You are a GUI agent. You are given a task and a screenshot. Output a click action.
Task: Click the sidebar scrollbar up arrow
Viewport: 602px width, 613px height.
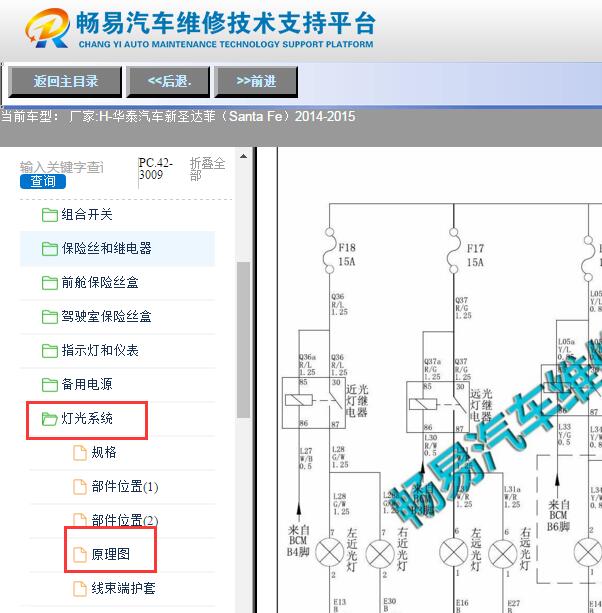point(243,156)
